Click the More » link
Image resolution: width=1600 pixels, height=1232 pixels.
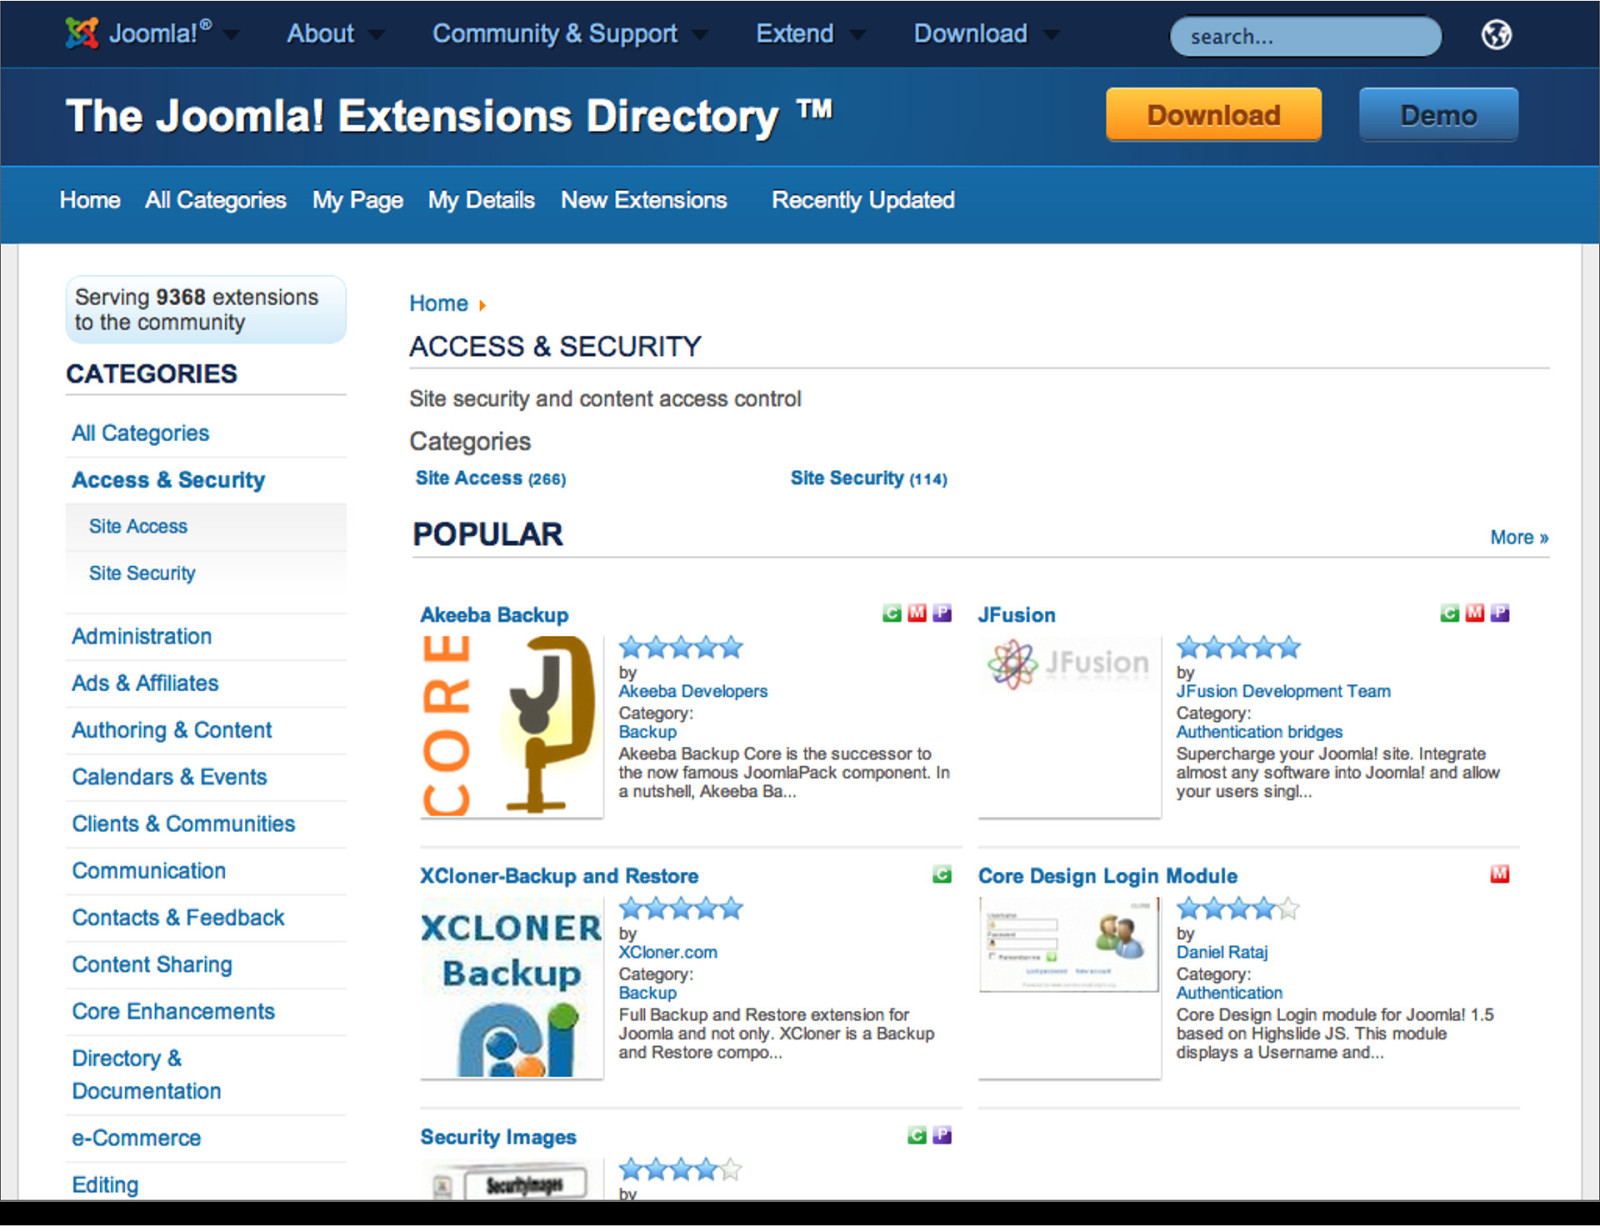(x=1519, y=537)
